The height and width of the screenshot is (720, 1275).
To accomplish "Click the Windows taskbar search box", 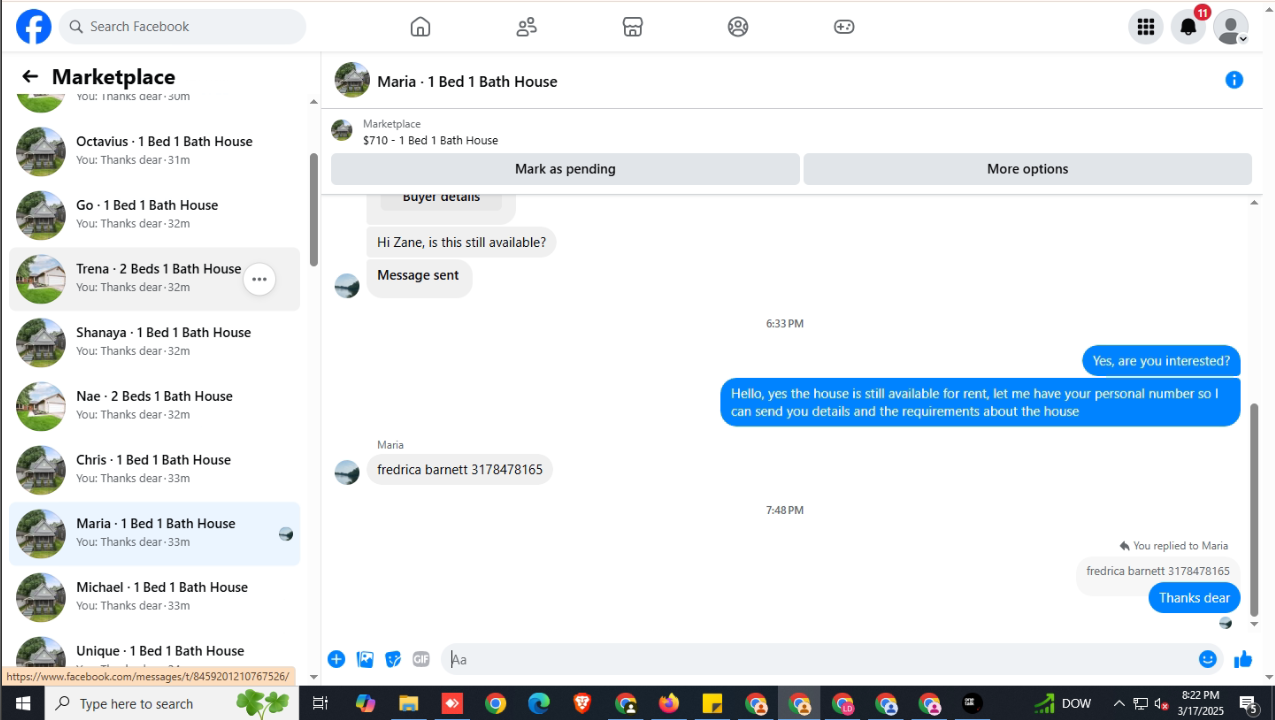I will 172,704.
